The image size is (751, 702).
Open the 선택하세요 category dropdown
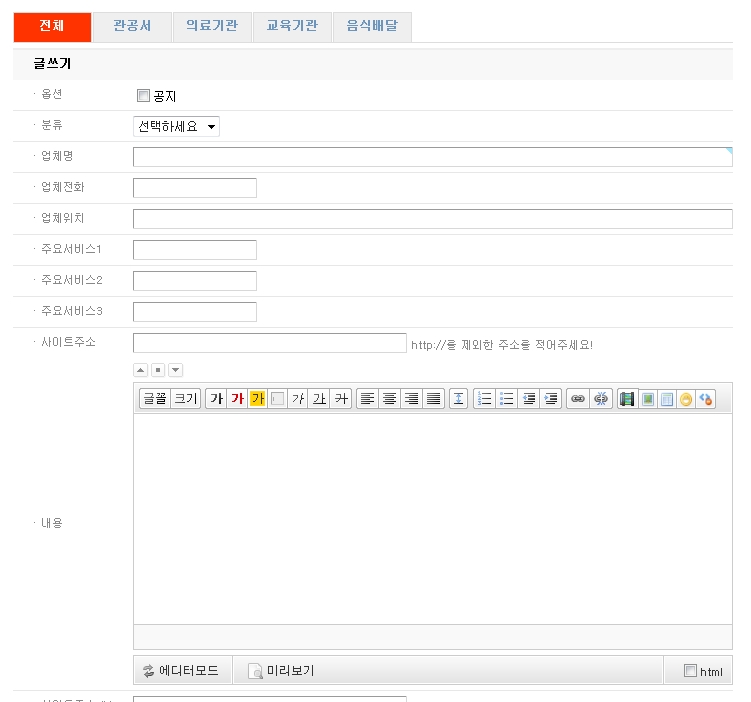(x=176, y=127)
